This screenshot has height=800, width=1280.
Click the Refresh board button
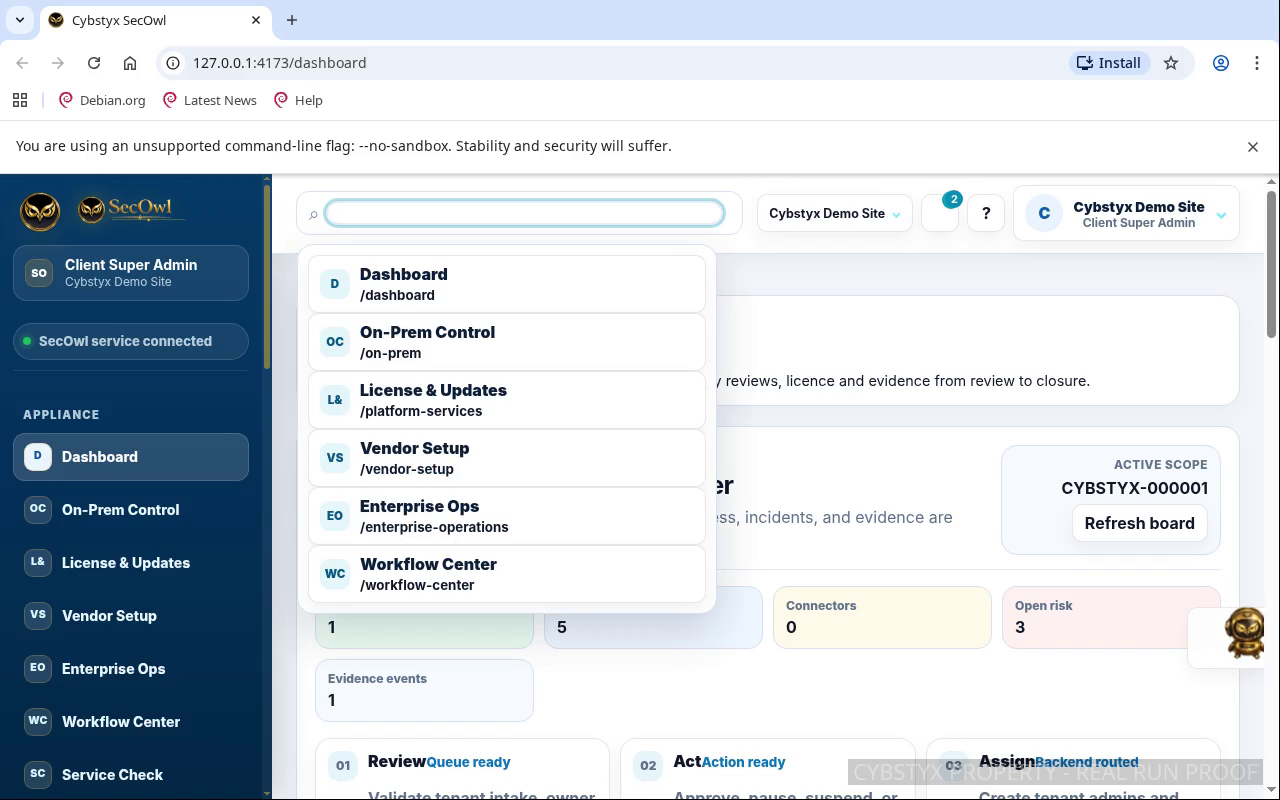coord(1139,523)
